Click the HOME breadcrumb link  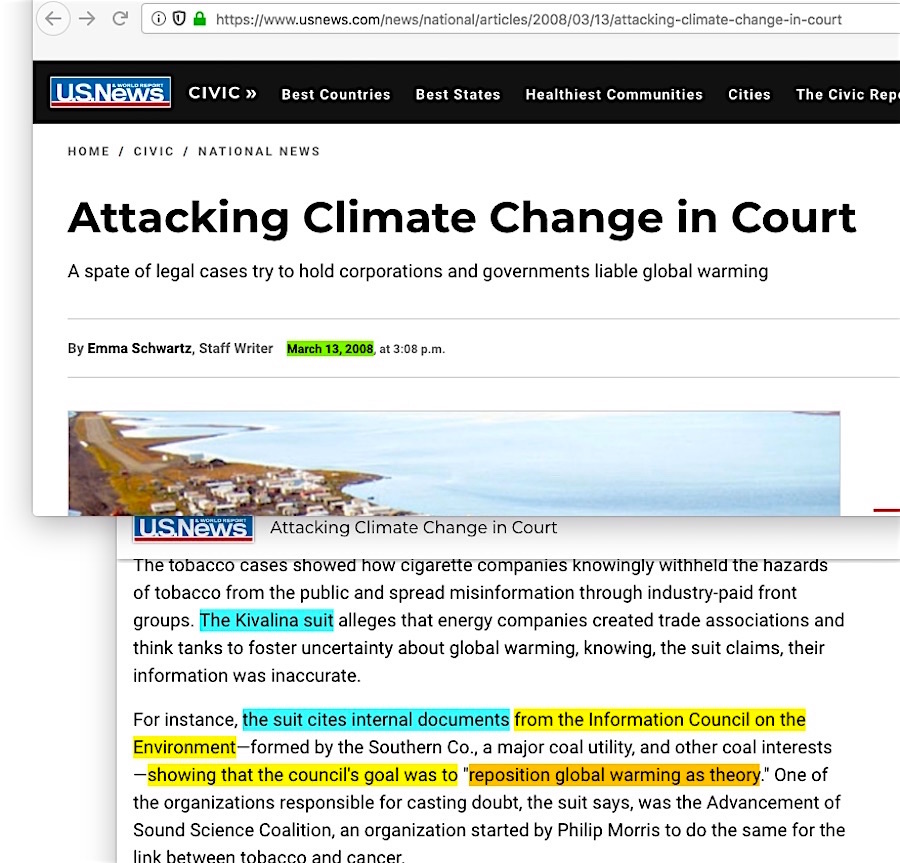click(x=88, y=151)
